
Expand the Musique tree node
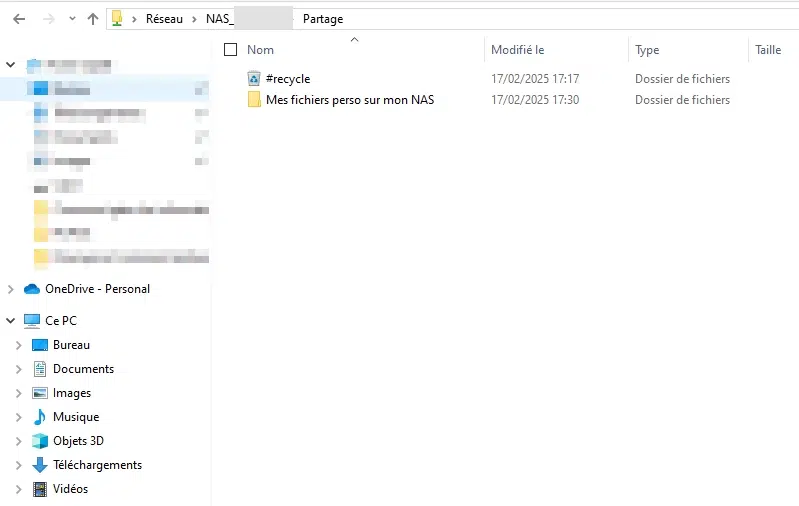click(19, 417)
